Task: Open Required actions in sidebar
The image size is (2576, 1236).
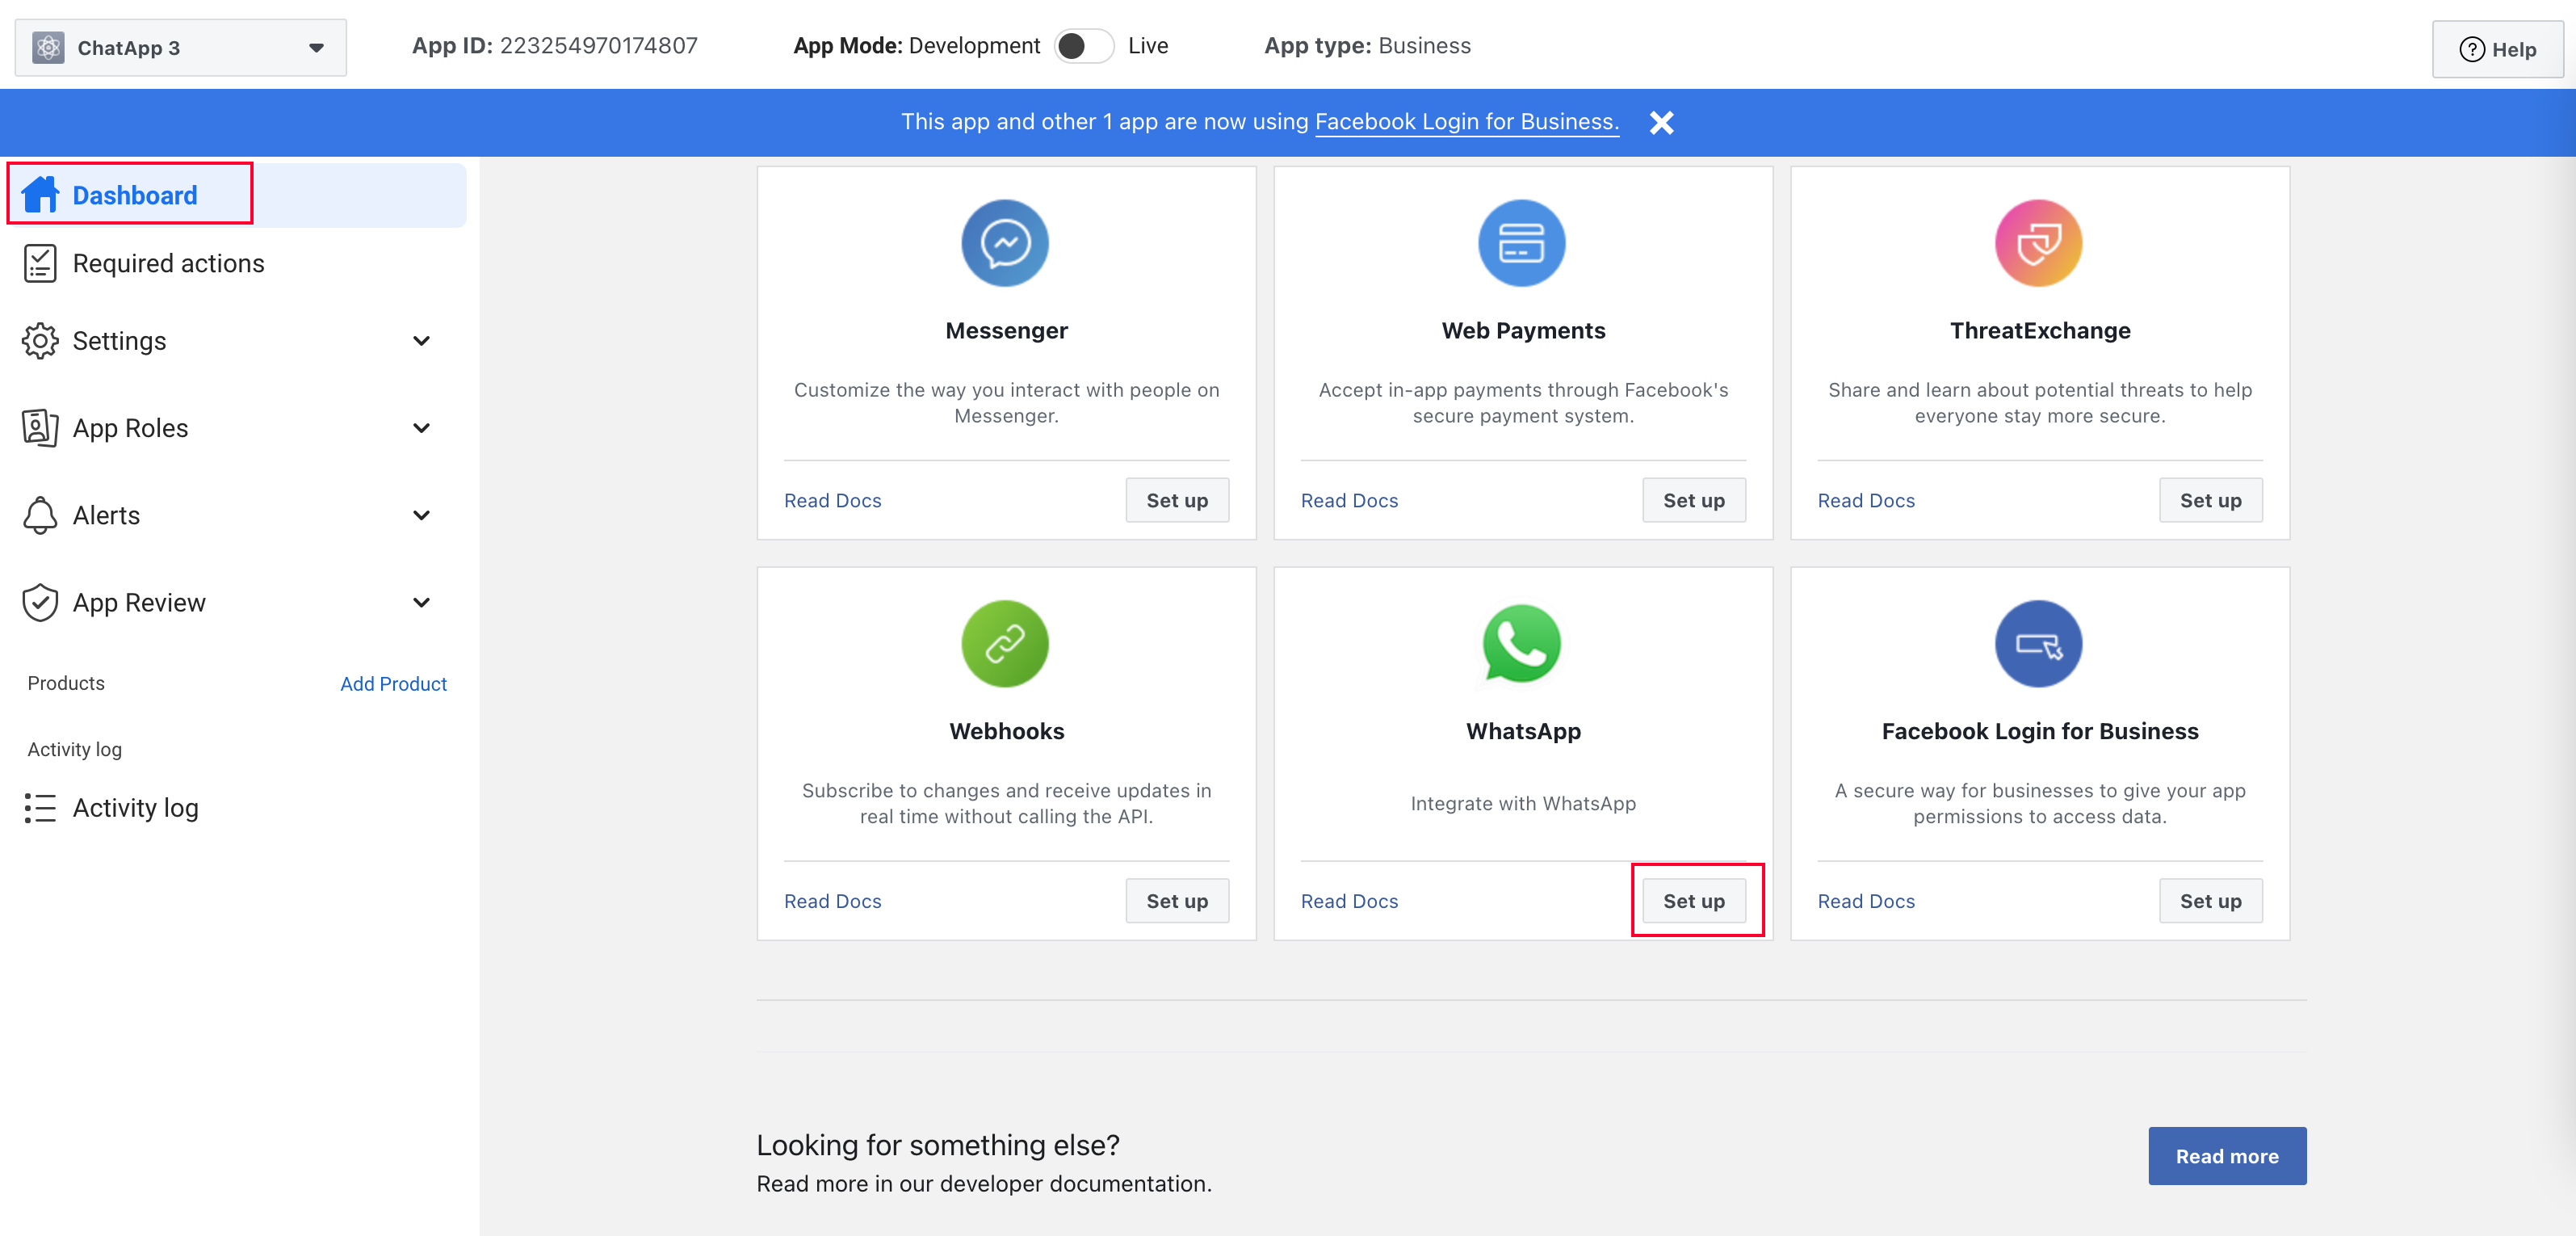Action: pos(168,263)
